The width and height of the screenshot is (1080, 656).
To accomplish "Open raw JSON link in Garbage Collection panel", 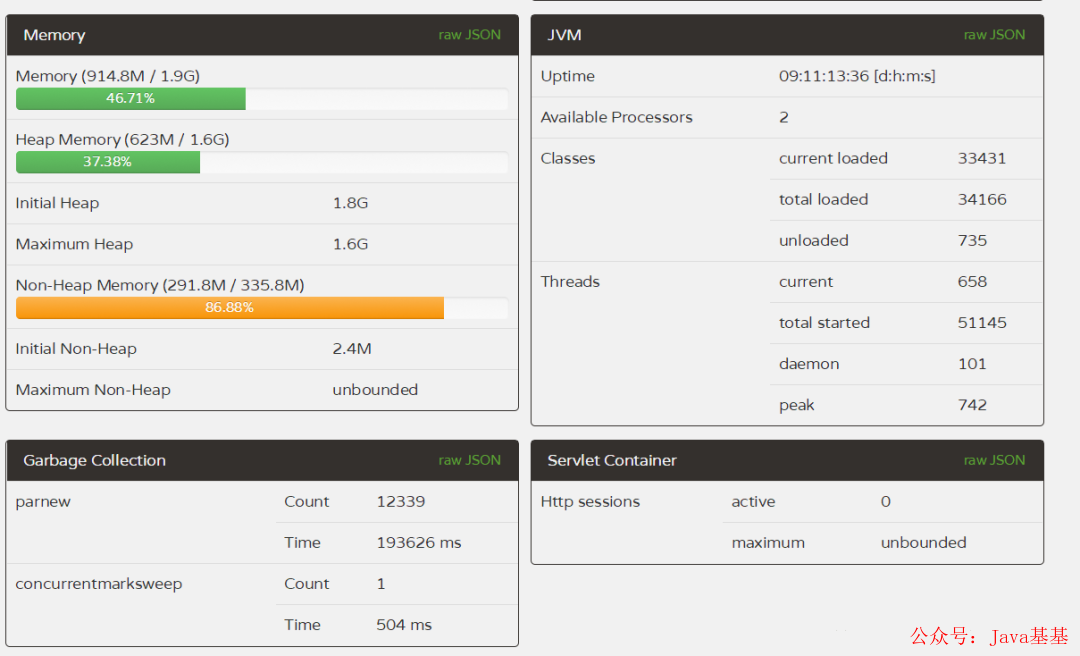I will pyautogui.click(x=469, y=460).
